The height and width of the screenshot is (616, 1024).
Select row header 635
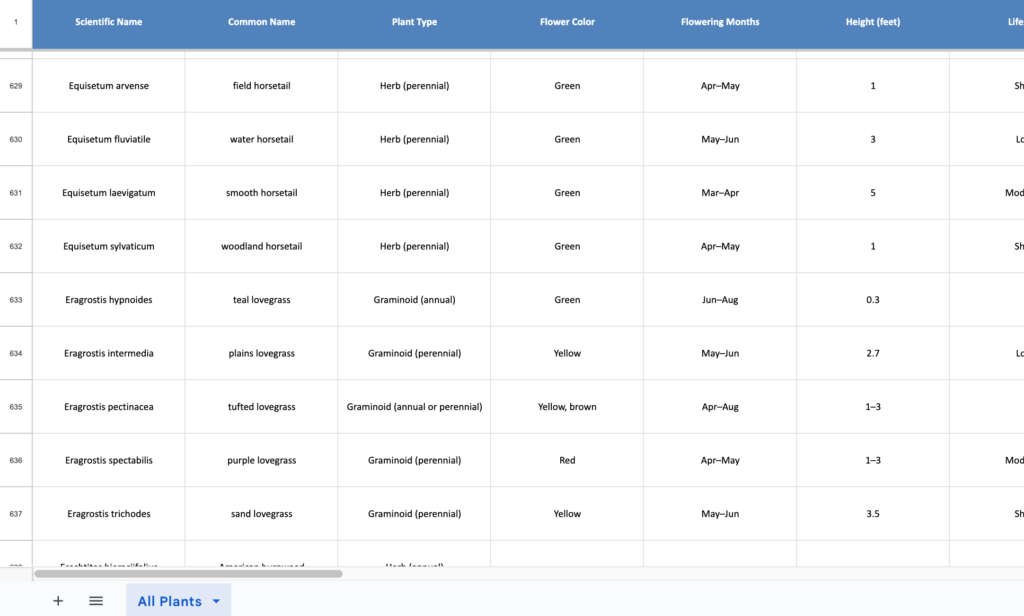(x=16, y=407)
